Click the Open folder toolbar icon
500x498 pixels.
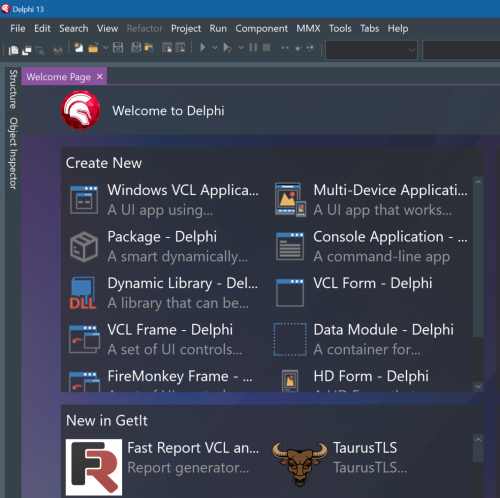tap(93, 48)
